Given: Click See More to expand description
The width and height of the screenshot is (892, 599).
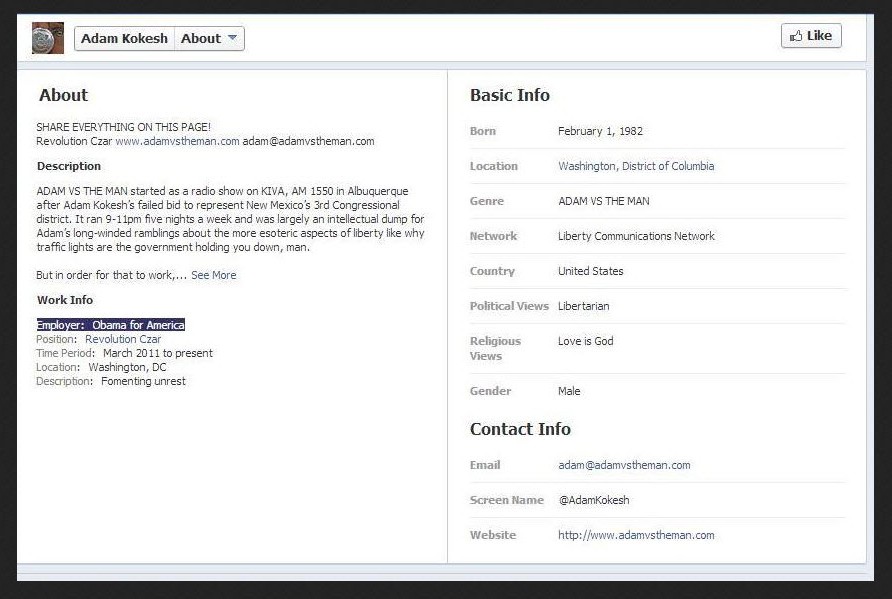Looking at the screenshot, I should point(213,275).
